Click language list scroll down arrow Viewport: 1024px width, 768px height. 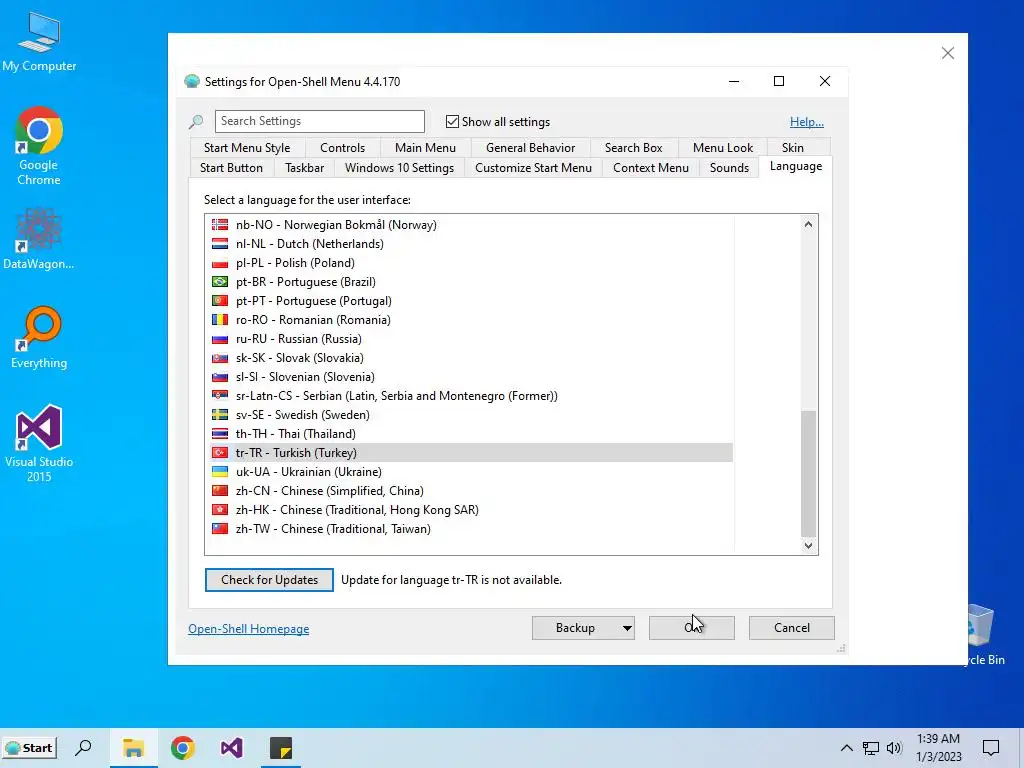pyautogui.click(x=808, y=545)
